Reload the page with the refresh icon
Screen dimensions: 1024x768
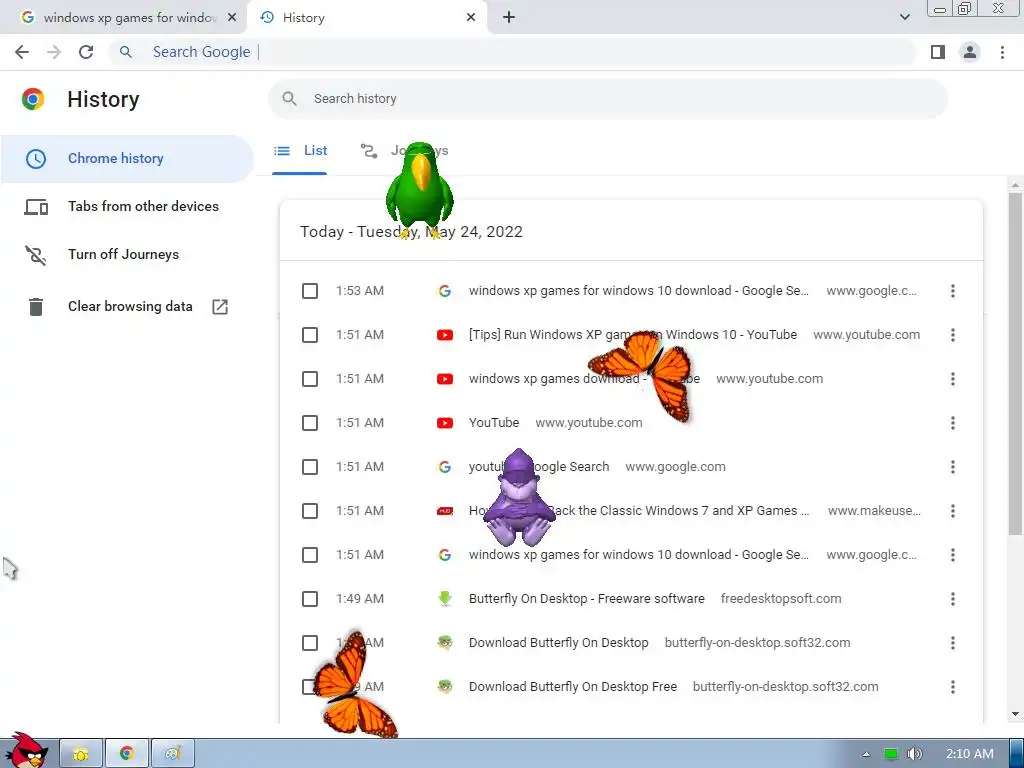pos(86,52)
